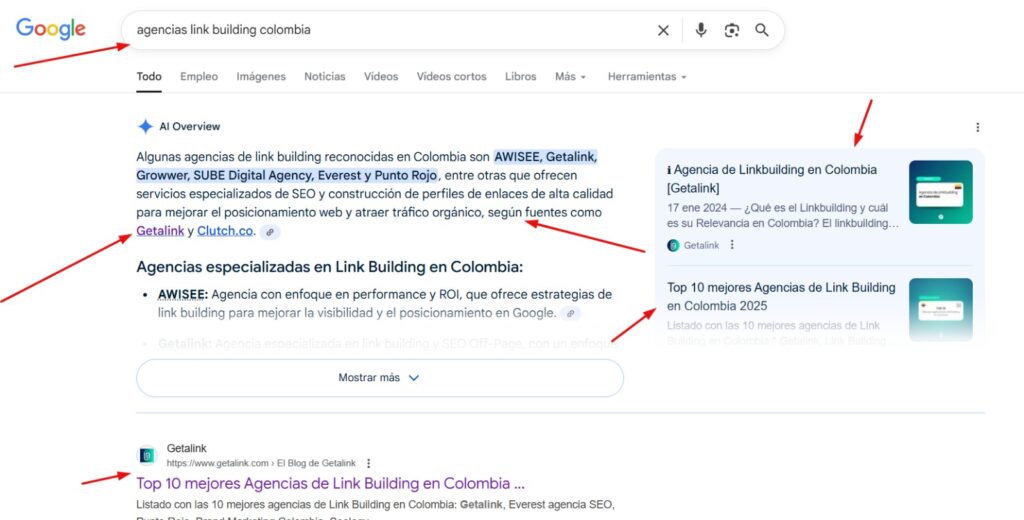Expand the Más dropdown
Image resolution: width=1024 pixels, height=520 pixels.
[571, 76]
